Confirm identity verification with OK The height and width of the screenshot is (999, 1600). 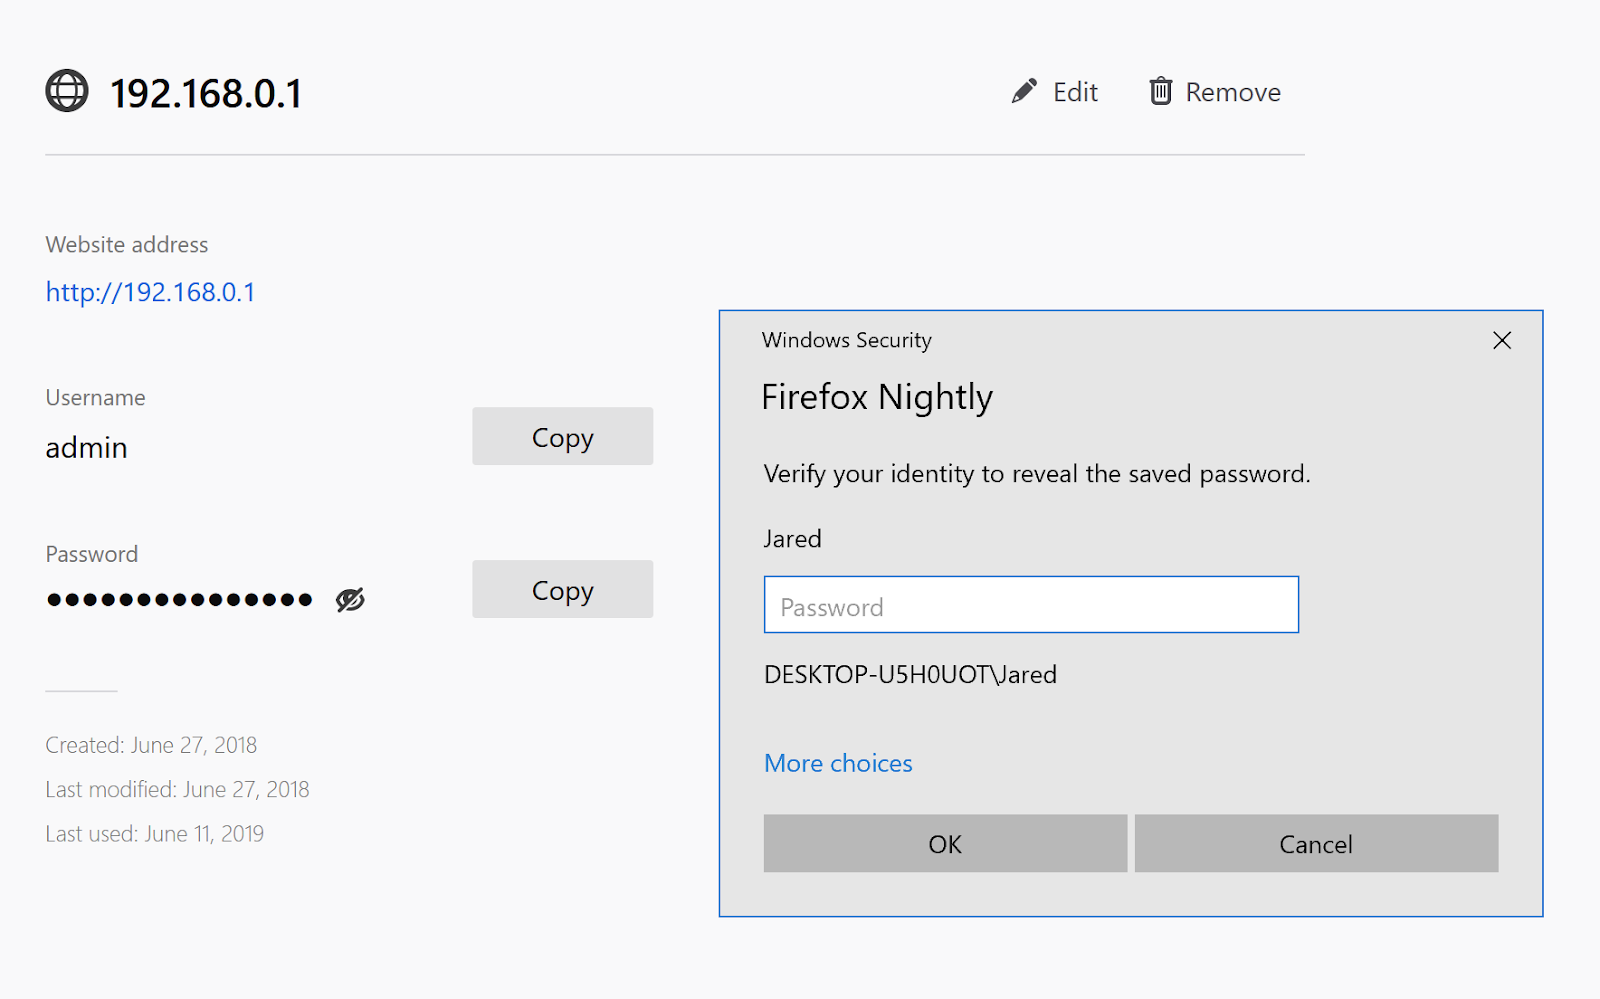coord(944,843)
